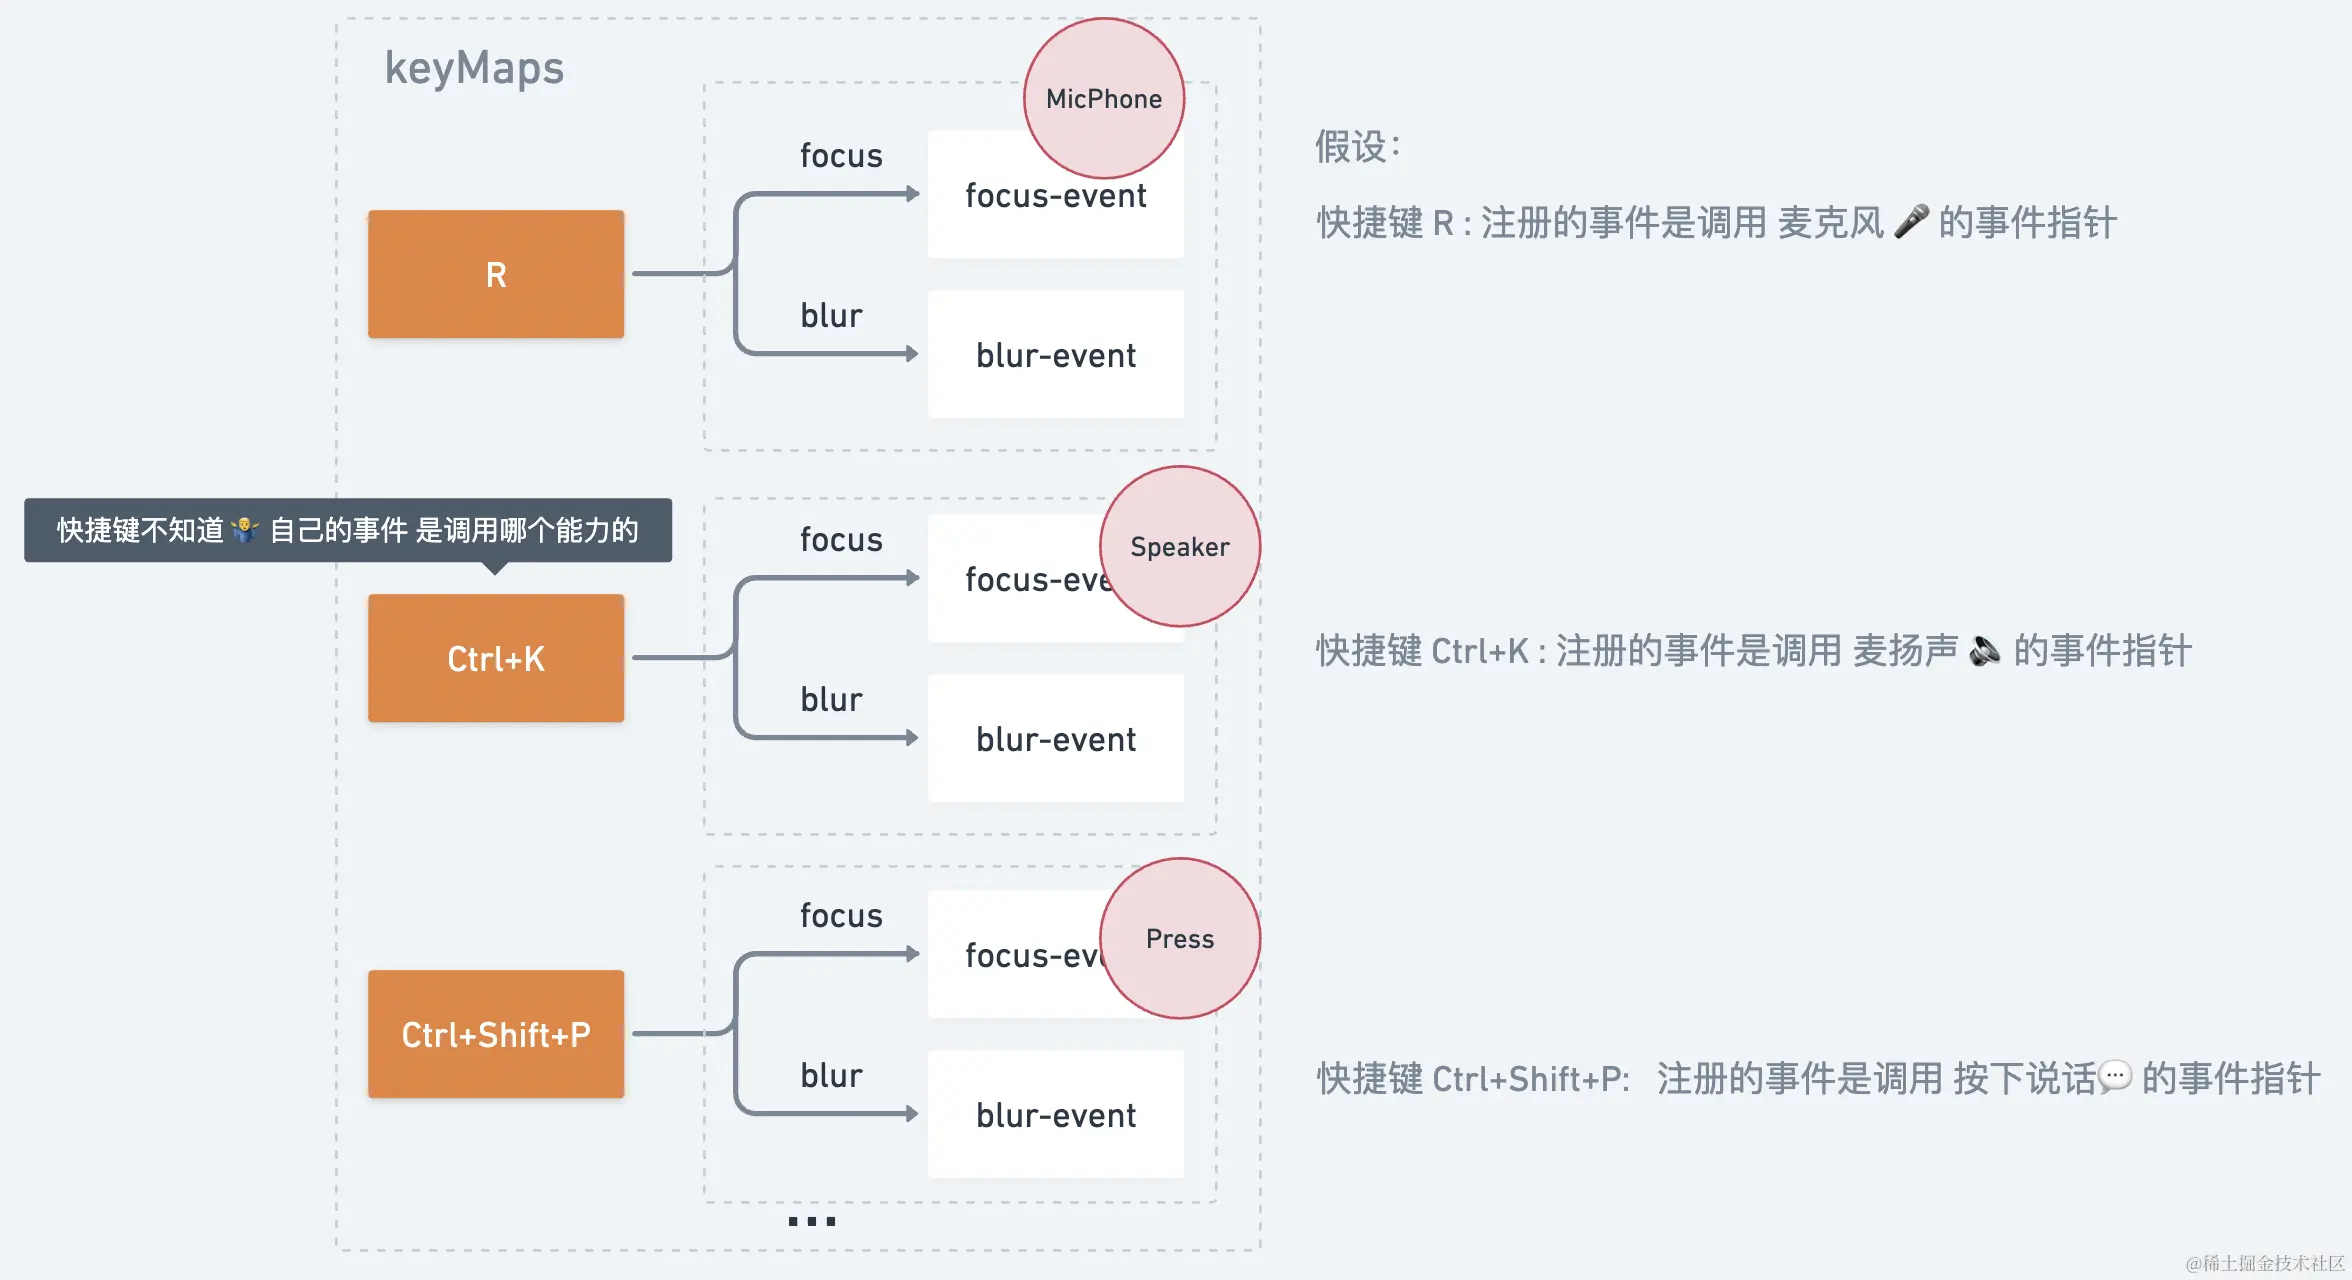This screenshot has height=1280, width=2352.
Task: Click the dark tooltip above the Ctrl+K box
Action: click(x=348, y=530)
